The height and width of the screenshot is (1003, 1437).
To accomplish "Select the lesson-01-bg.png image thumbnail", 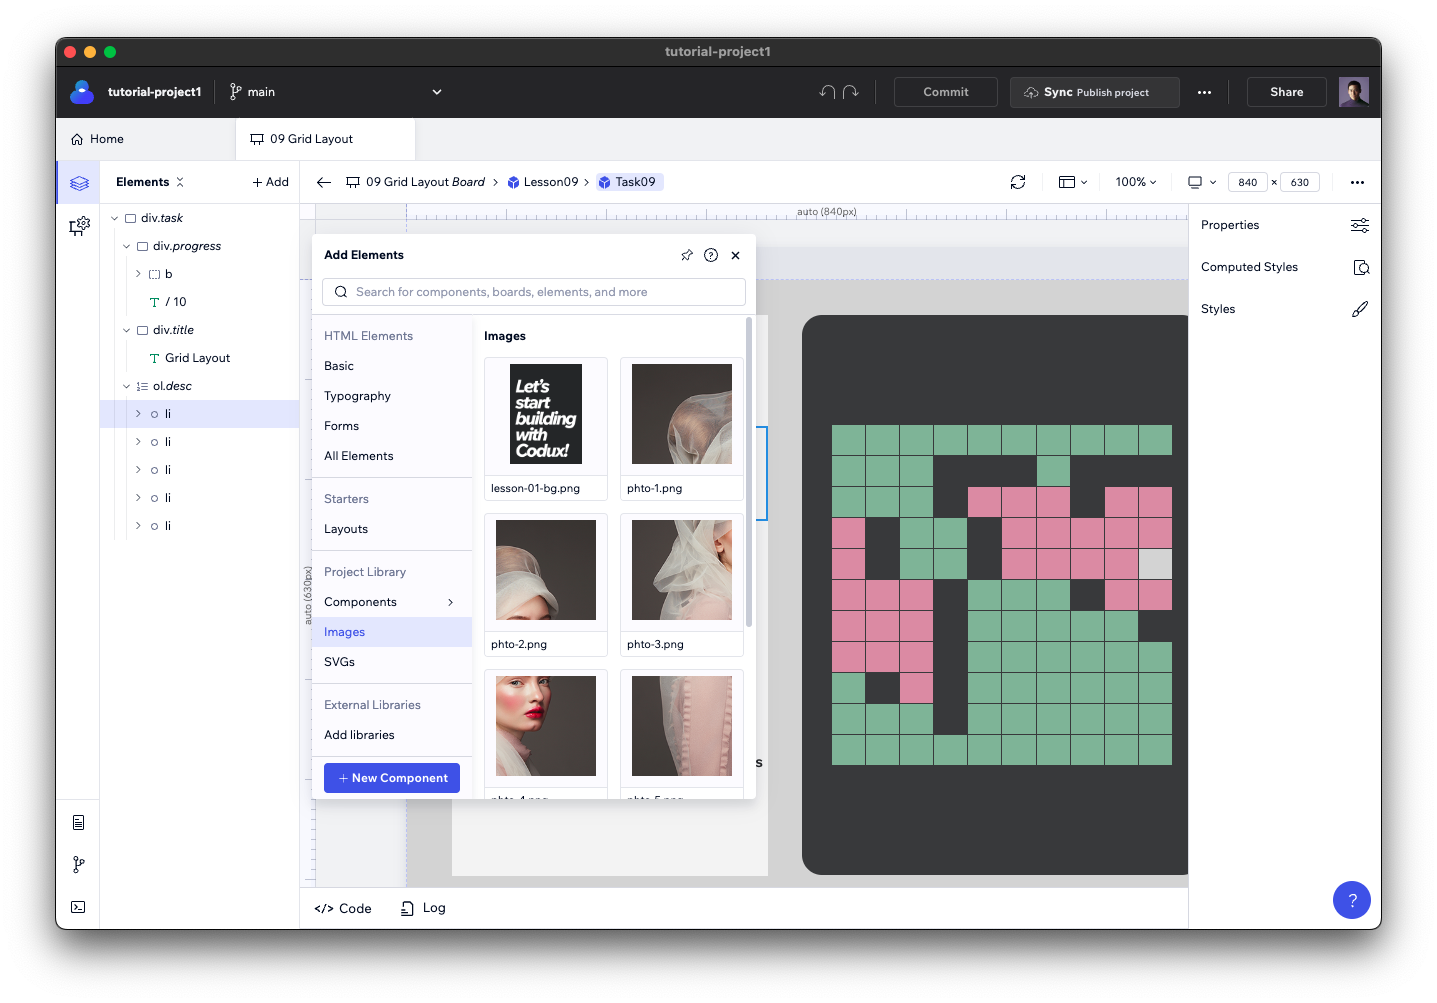I will click(546, 429).
